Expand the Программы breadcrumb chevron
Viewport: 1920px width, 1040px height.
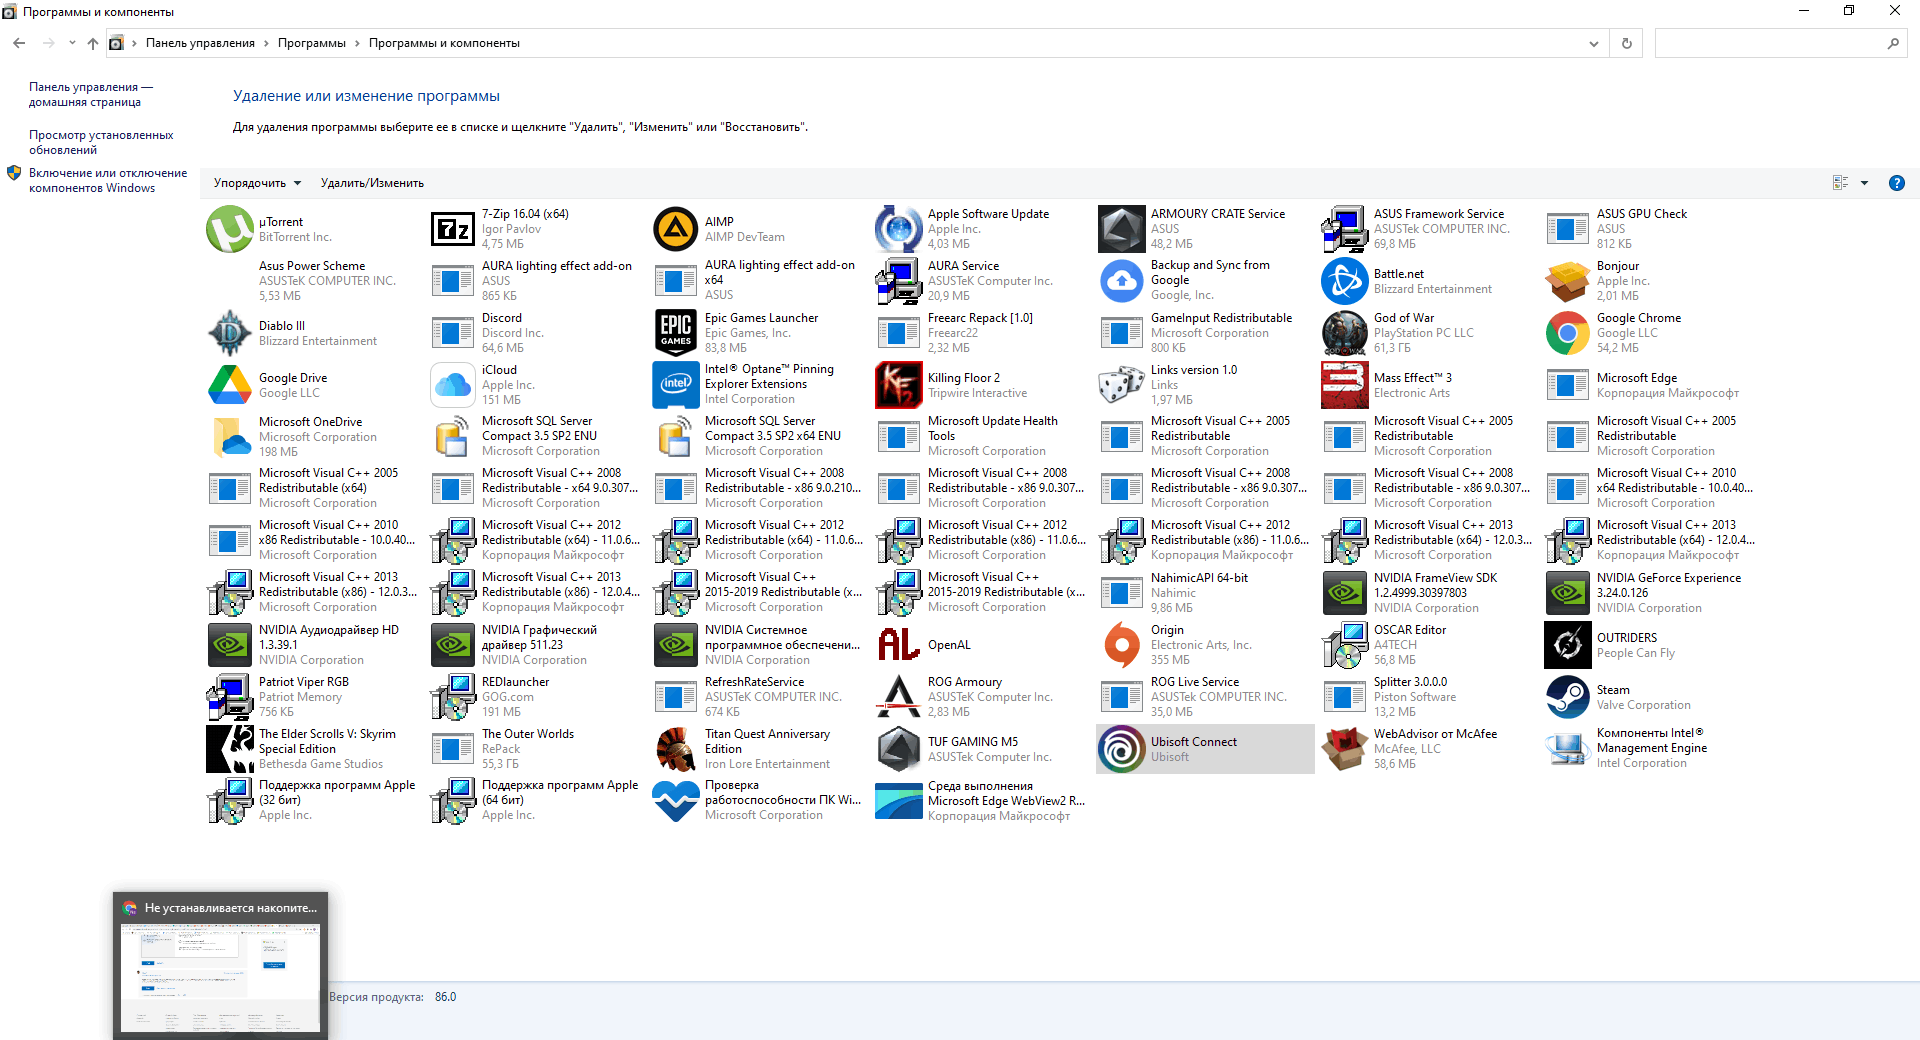(x=357, y=43)
